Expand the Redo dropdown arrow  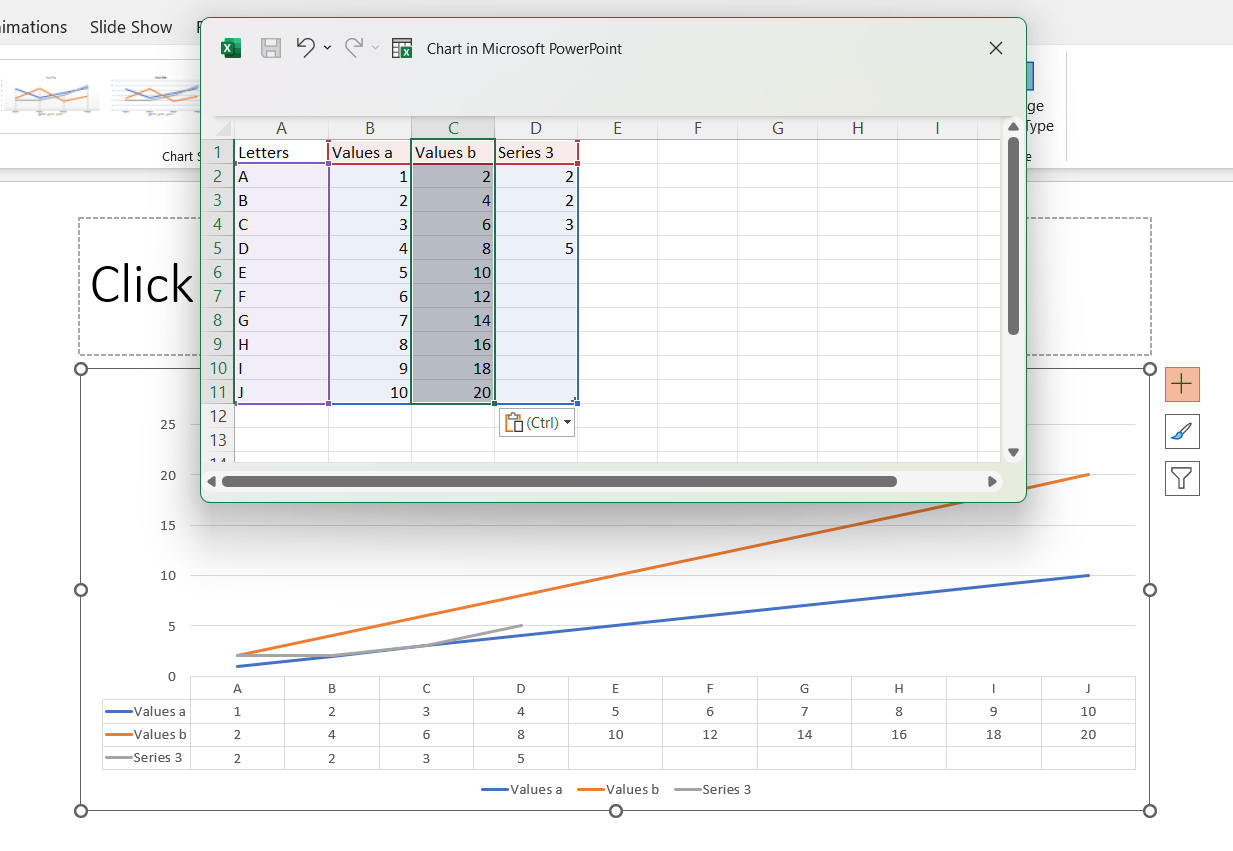[x=375, y=48]
